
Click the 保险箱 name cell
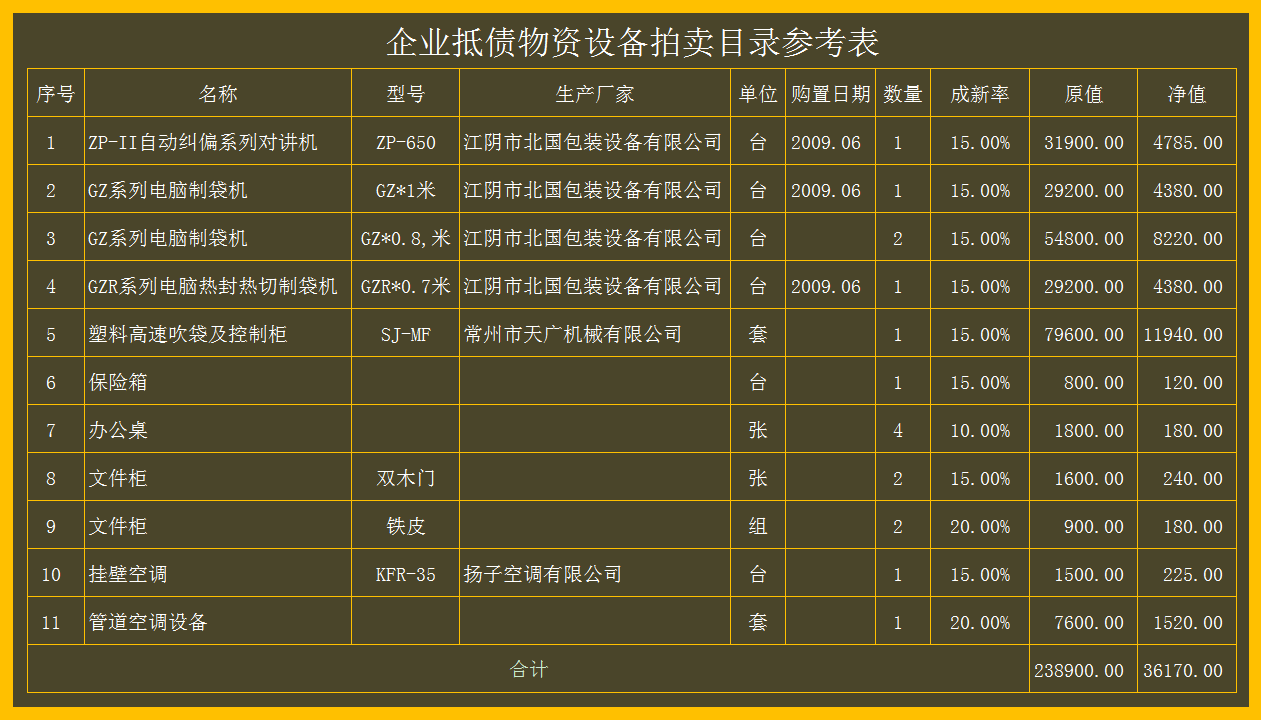coord(118,382)
